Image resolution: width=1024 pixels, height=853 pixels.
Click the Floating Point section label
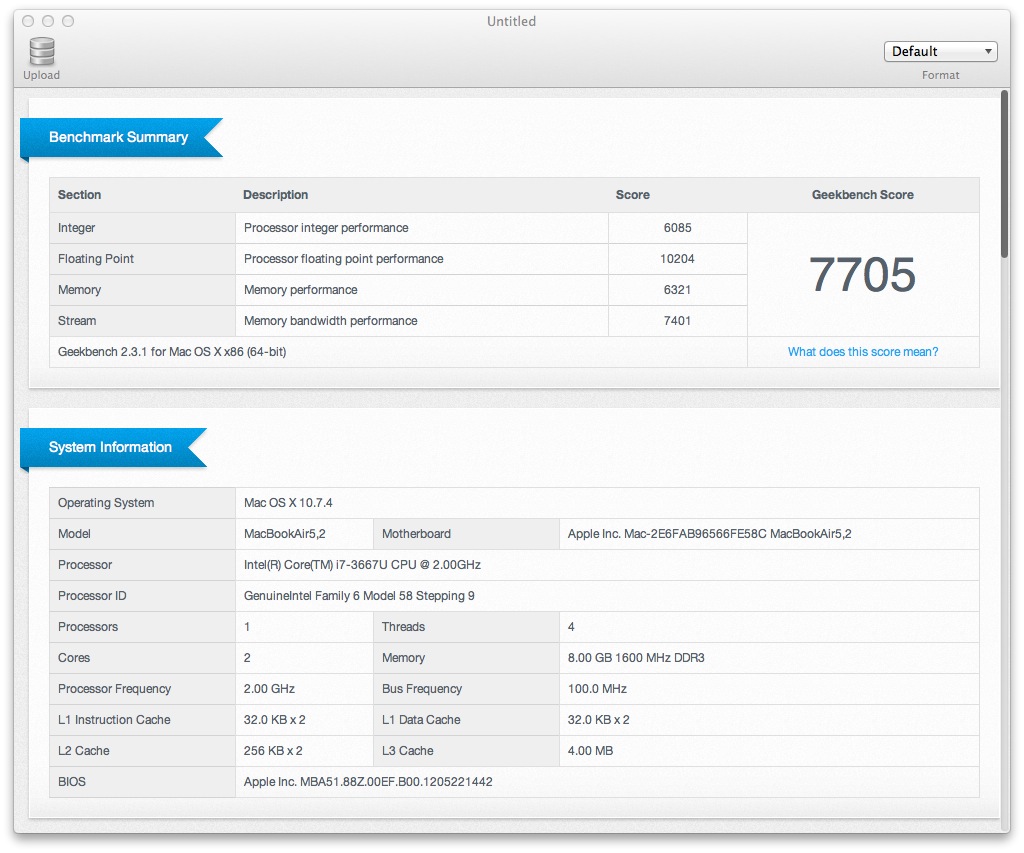tap(95, 259)
